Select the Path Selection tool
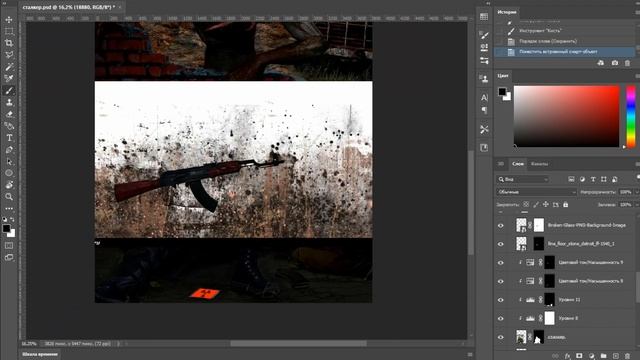640x360 pixels. (x=9, y=162)
